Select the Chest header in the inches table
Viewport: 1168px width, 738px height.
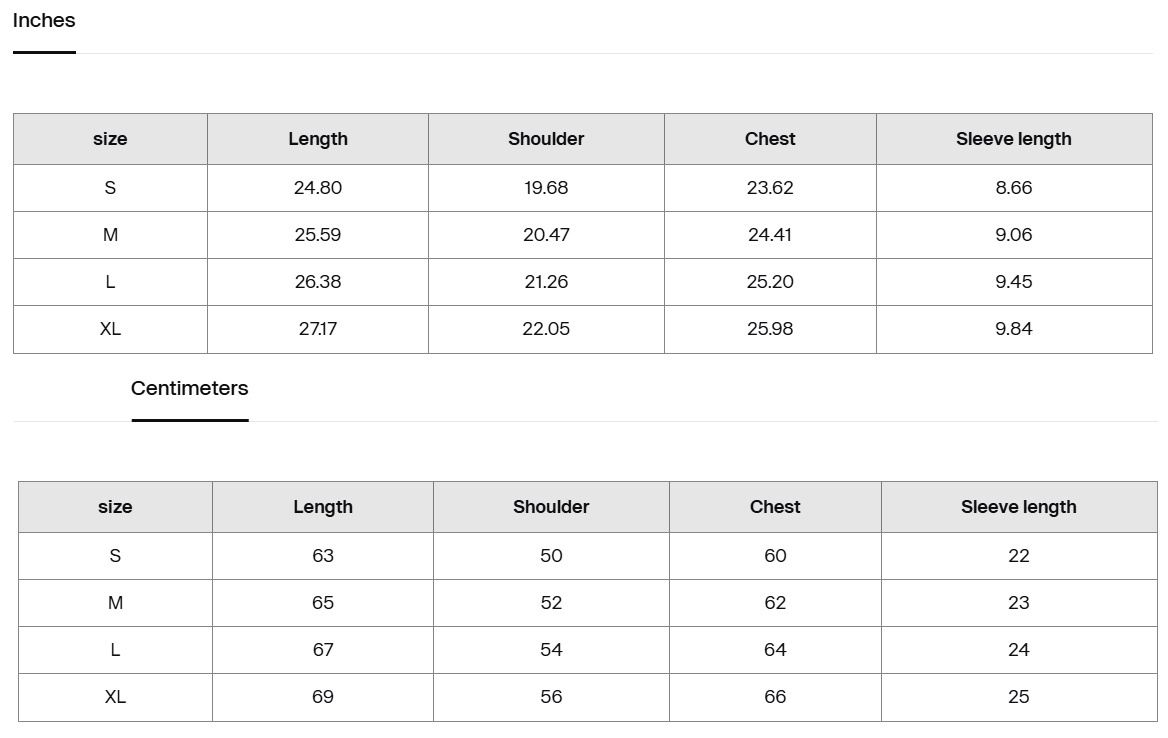pos(770,139)
